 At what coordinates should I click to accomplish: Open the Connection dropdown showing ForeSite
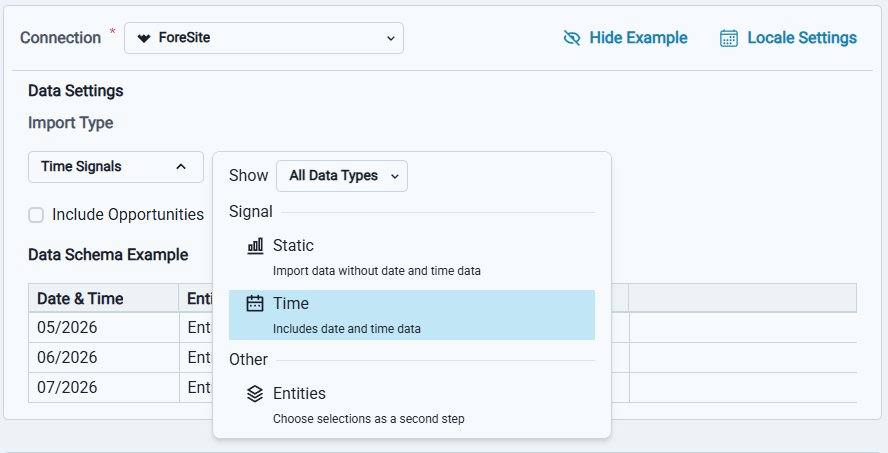(x=264, y=38)
